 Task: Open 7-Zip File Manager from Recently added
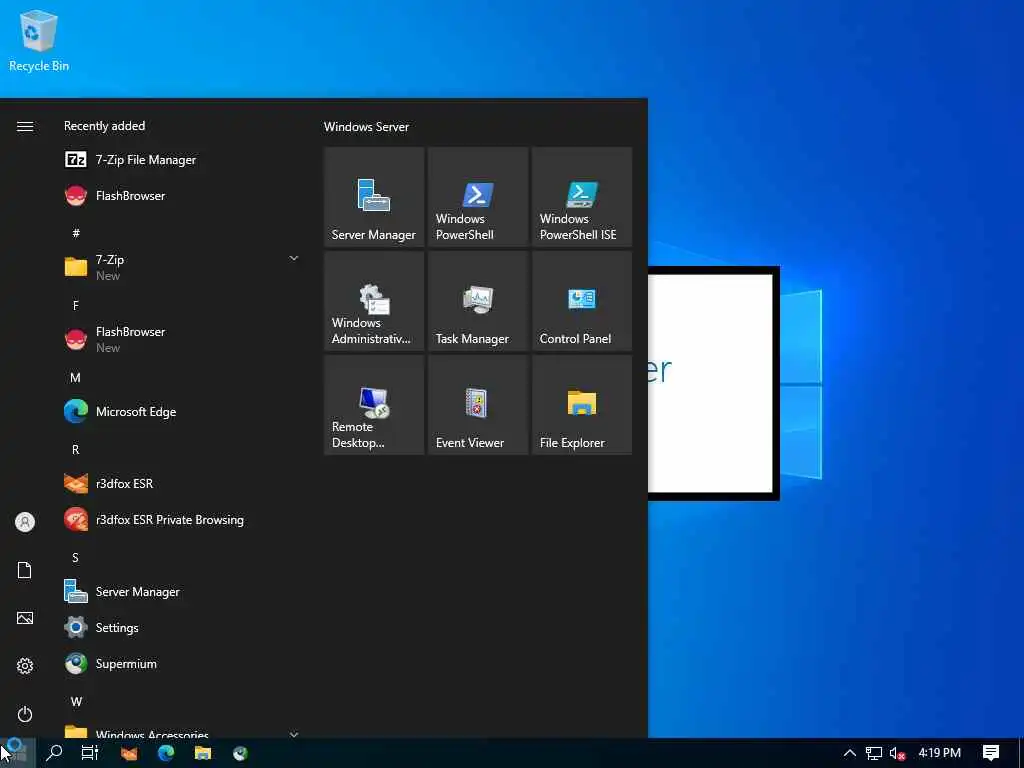pos(181,159)
